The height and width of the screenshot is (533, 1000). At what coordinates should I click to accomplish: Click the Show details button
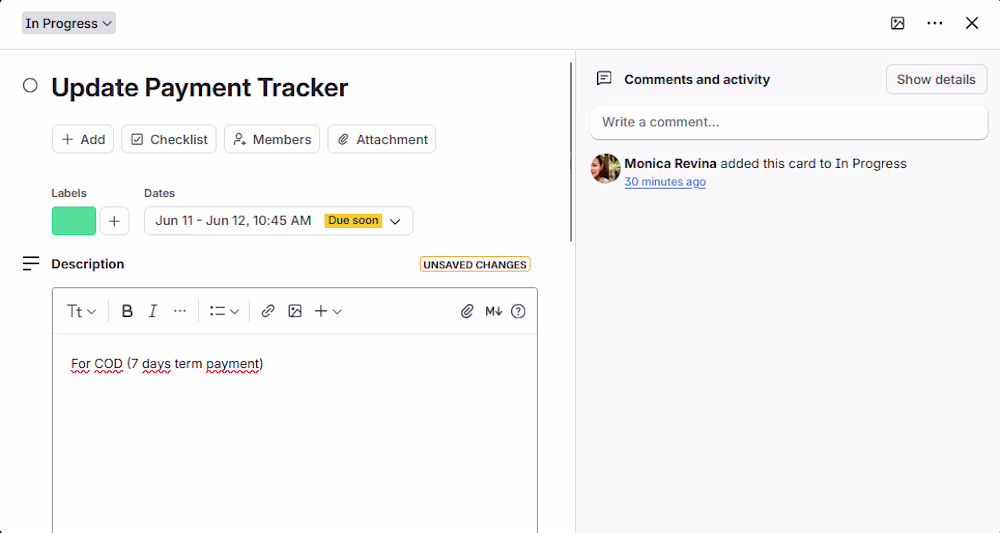(936, 80)
